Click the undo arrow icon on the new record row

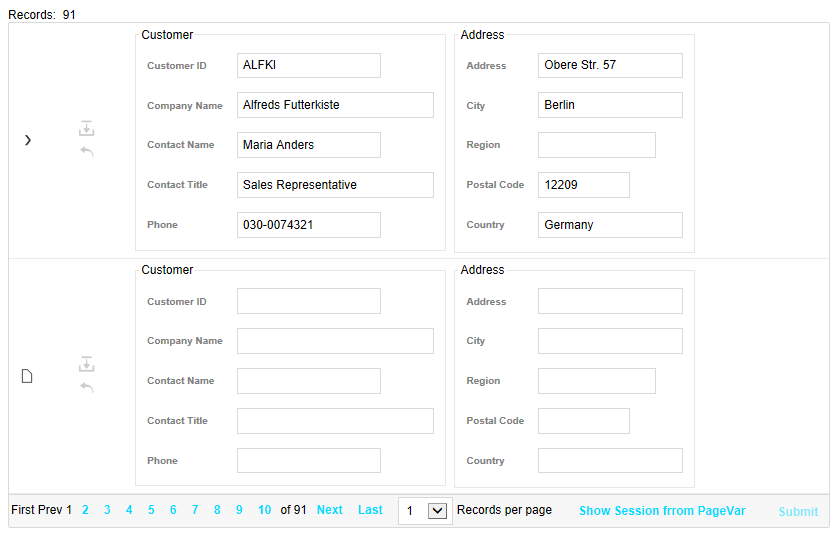pyautogui.click(x=87, y=387)
